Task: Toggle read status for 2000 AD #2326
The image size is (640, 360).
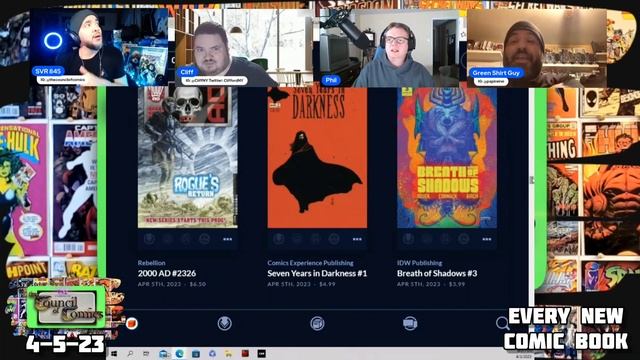Action: [186, 239]
